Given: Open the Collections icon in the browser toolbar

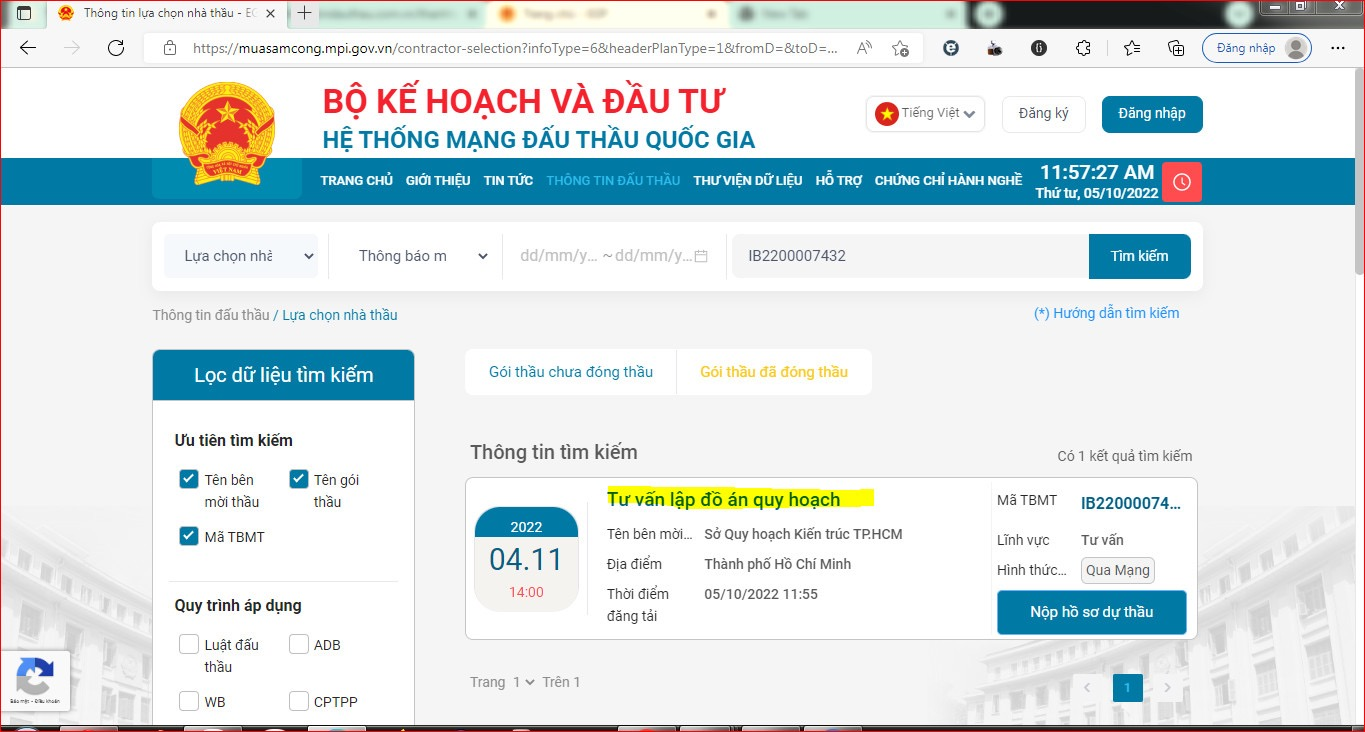Looking at the screenshot, I should click(1176, 47).
